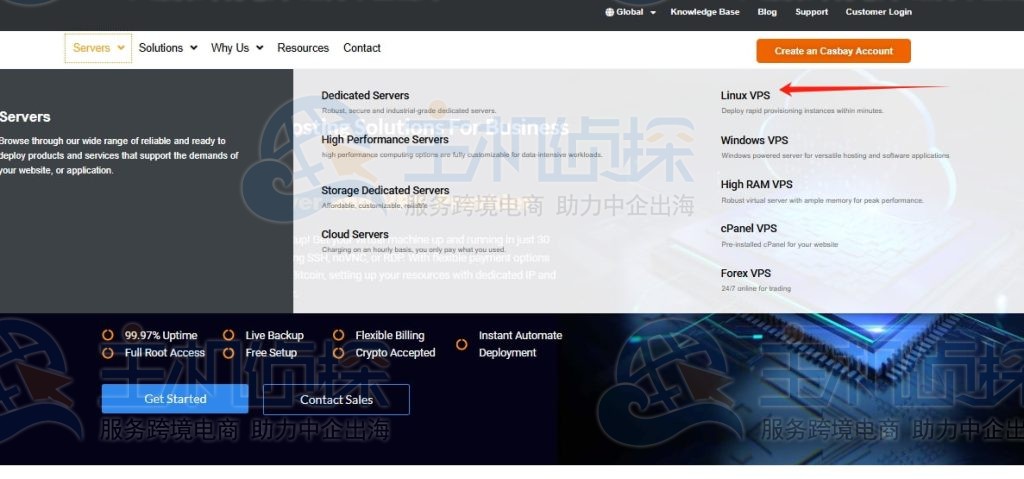This screenshot has width=1024, height=479.
Task: Choose Windows VPS
Action: click(754, 140)
